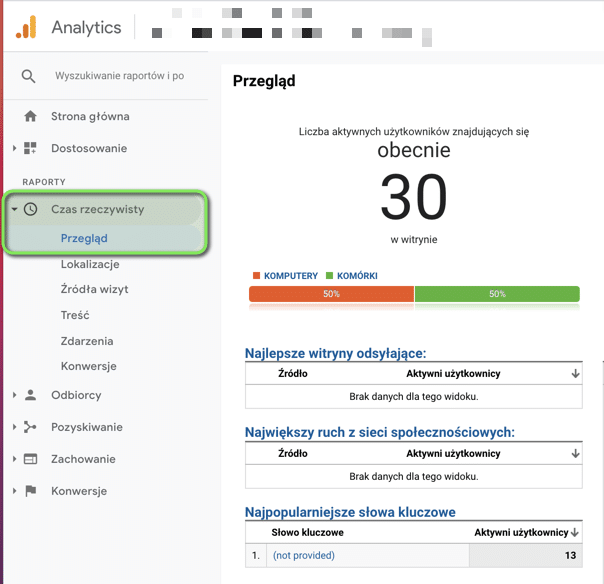Click the Pozyskiwanie label

click(x=87, y=427)
